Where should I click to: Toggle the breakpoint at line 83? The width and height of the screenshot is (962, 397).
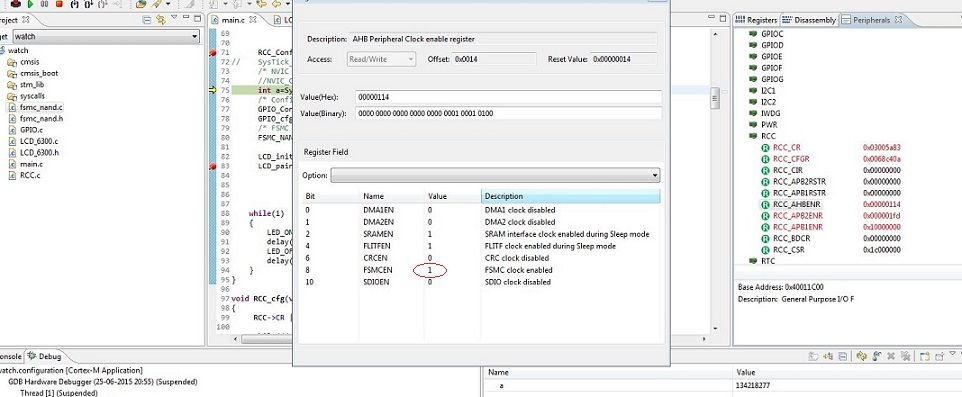click(213, 166)
